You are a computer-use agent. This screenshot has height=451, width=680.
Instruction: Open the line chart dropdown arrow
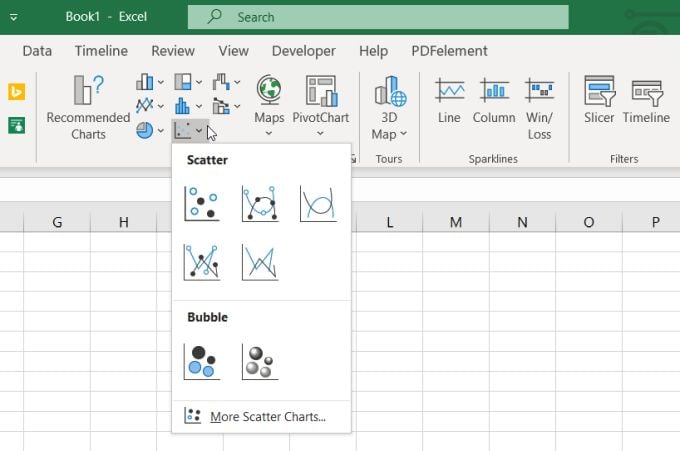point(160,106)
